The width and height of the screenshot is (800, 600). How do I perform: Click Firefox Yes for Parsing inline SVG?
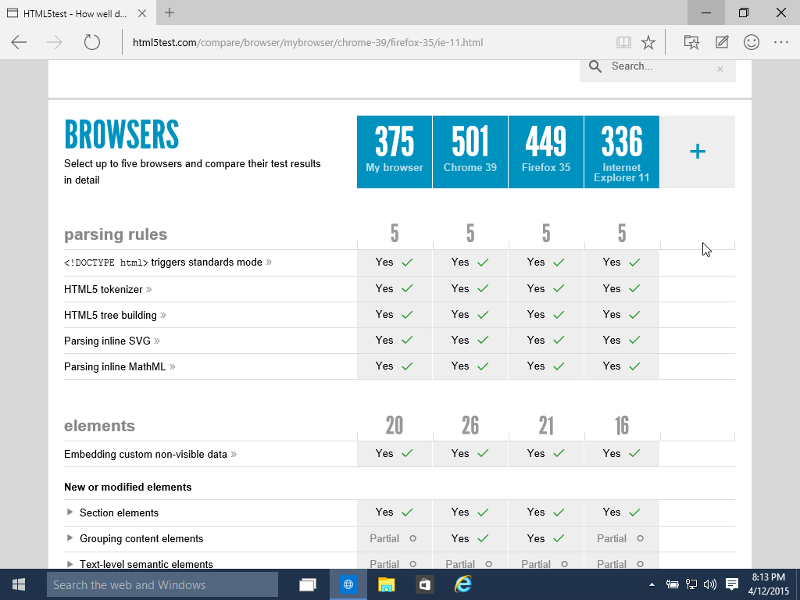point(546,340)
